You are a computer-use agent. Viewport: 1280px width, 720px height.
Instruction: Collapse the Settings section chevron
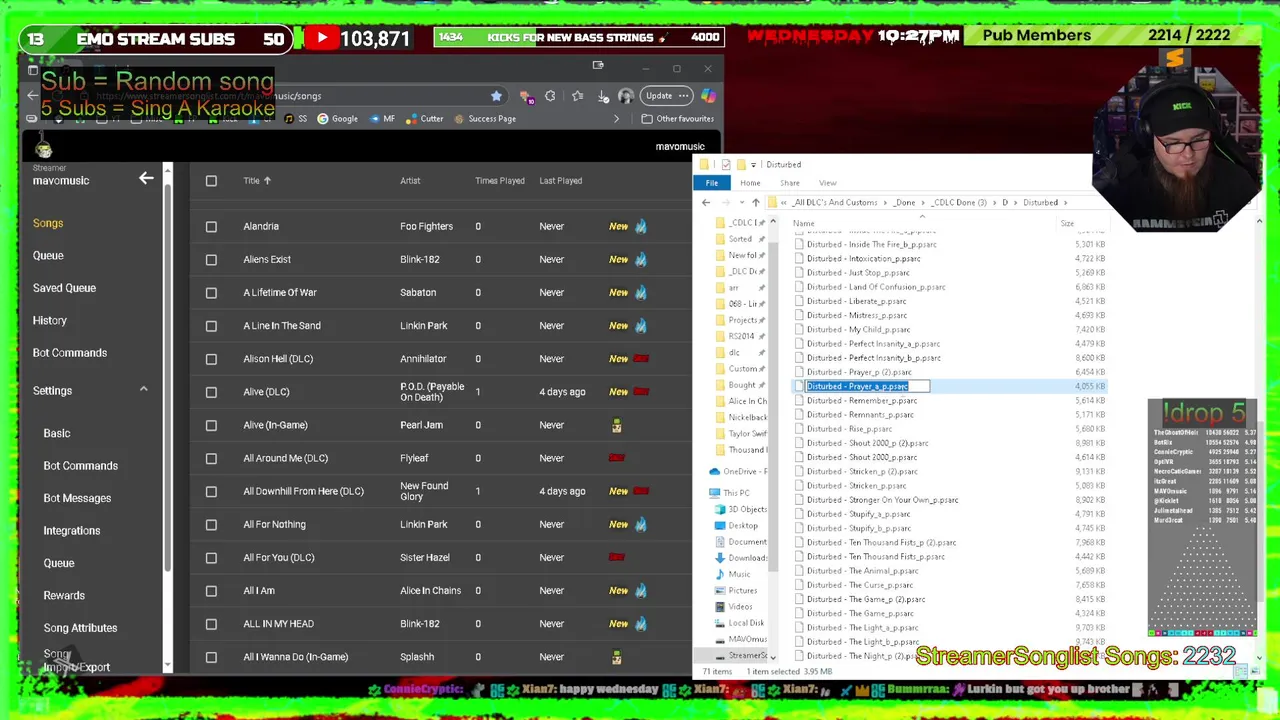143,390
